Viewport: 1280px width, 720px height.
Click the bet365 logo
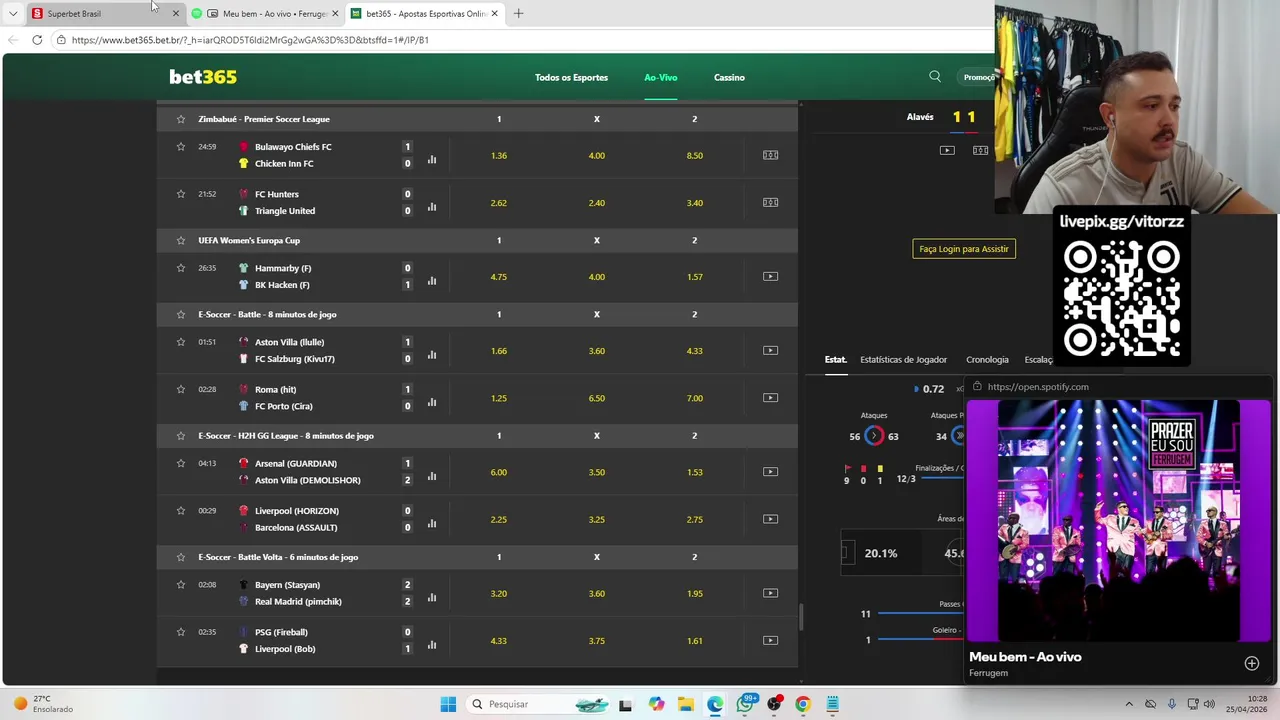(203, 77)
